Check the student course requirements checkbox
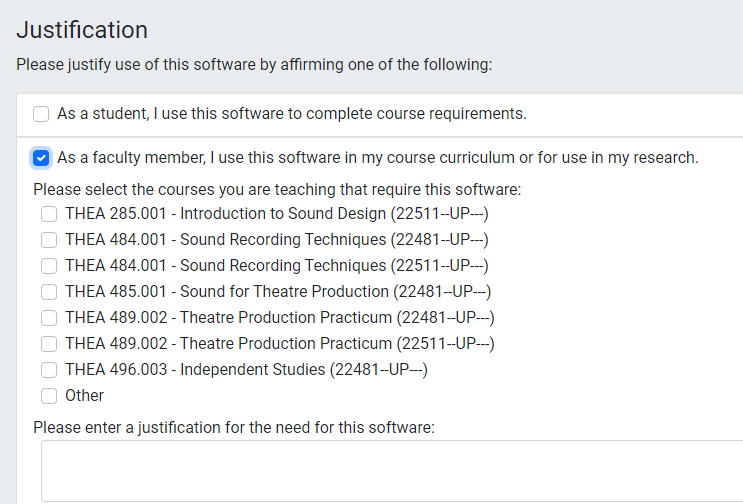Image resolution: width=743 pixels, height=504 pixels. coord(41,114)
